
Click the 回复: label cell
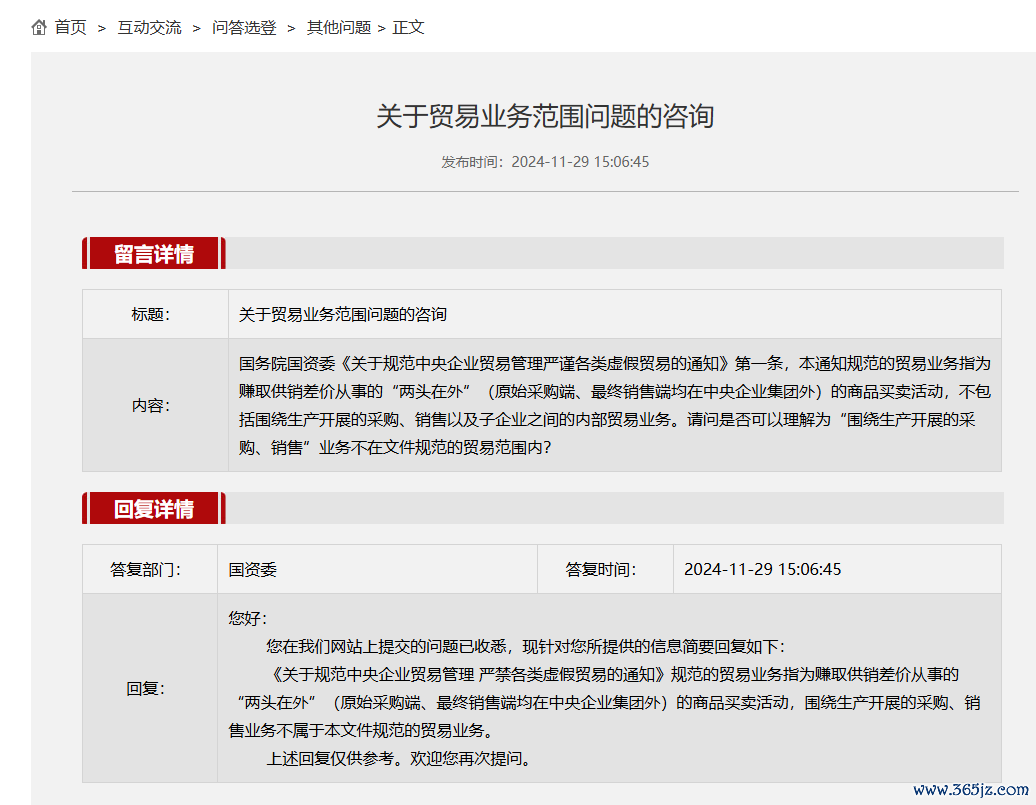(x=150, y=688)
